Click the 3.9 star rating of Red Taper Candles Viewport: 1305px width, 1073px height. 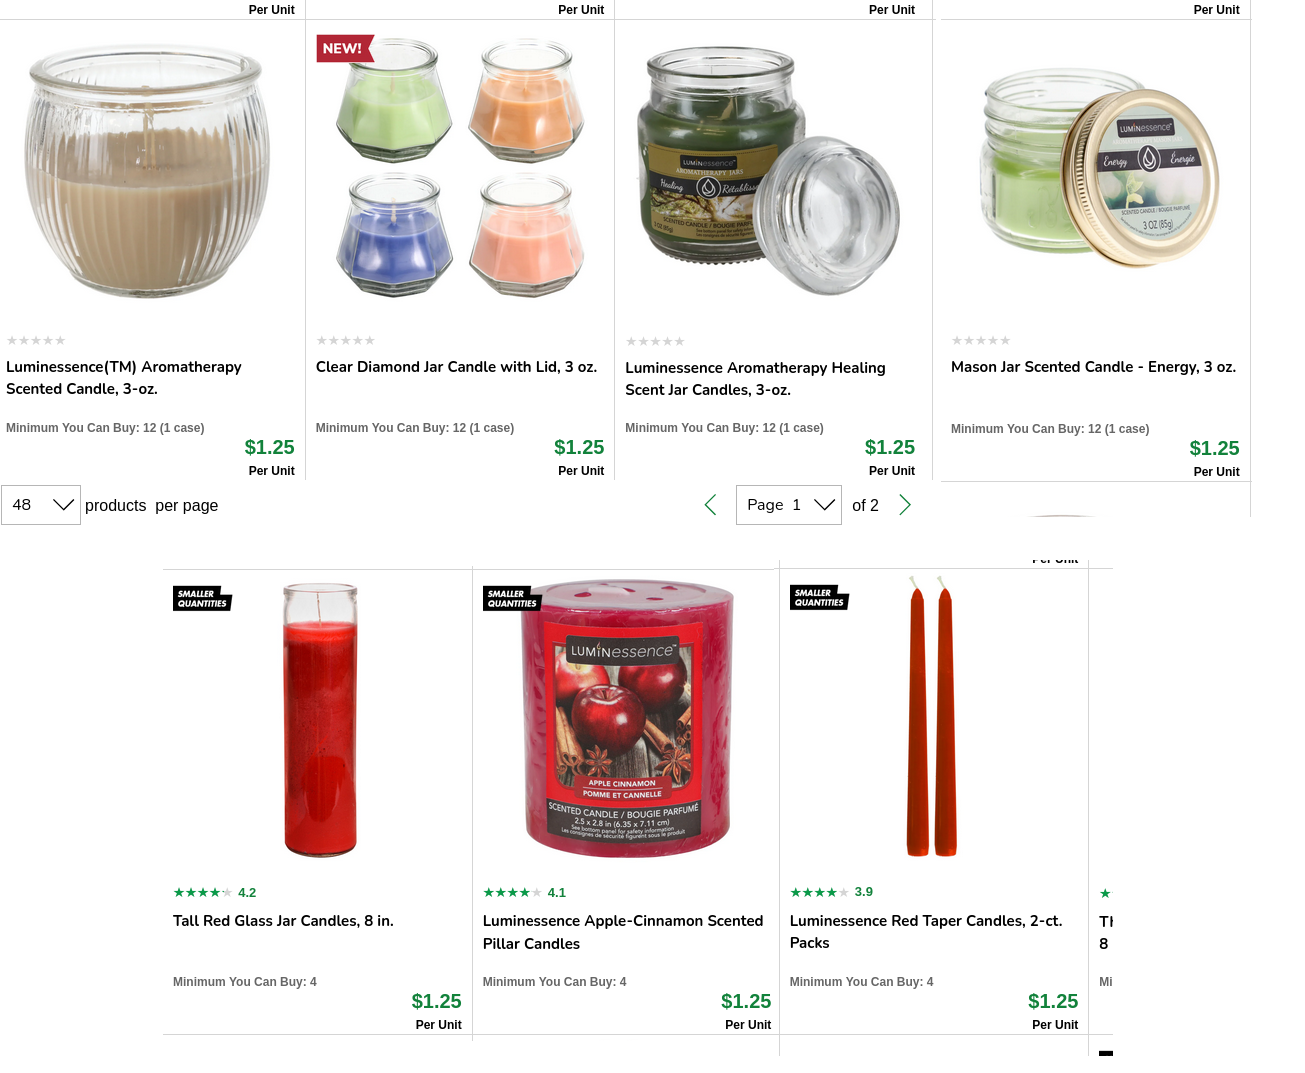(x=831, y=891)
